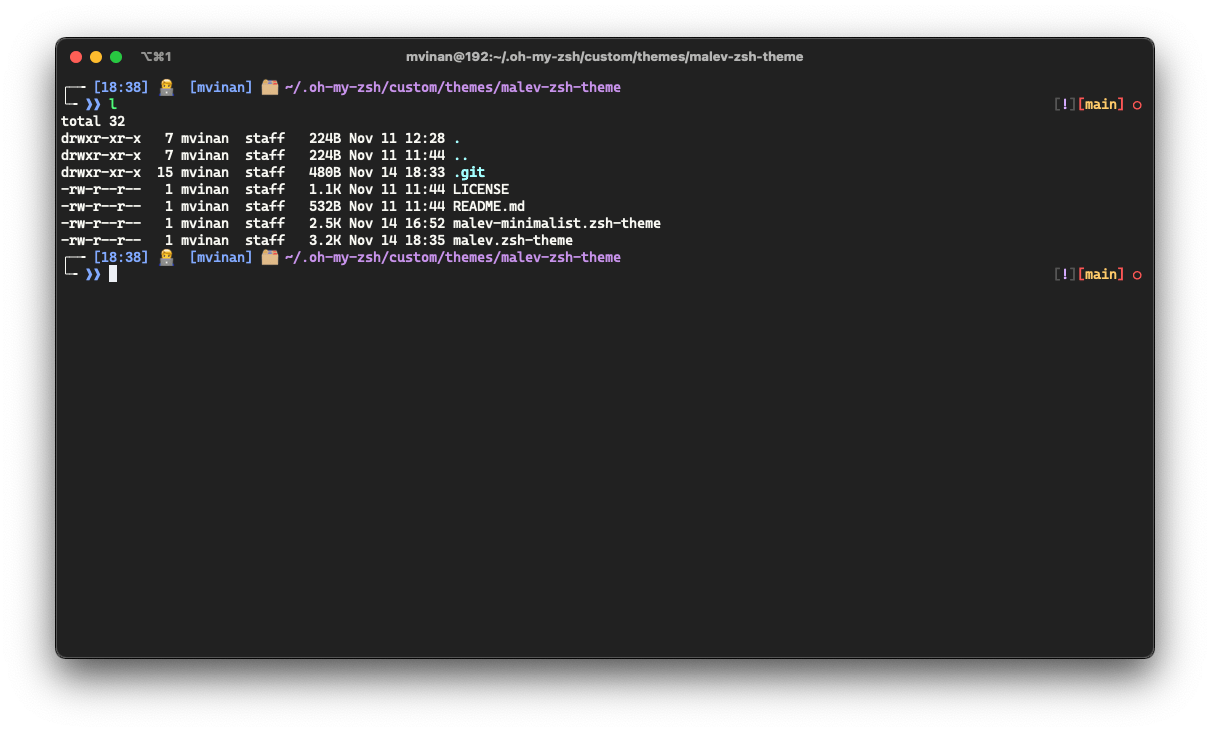Click the blinking terminal cursor
This screenshot has height=732, width=1210.
pos(112,273)
